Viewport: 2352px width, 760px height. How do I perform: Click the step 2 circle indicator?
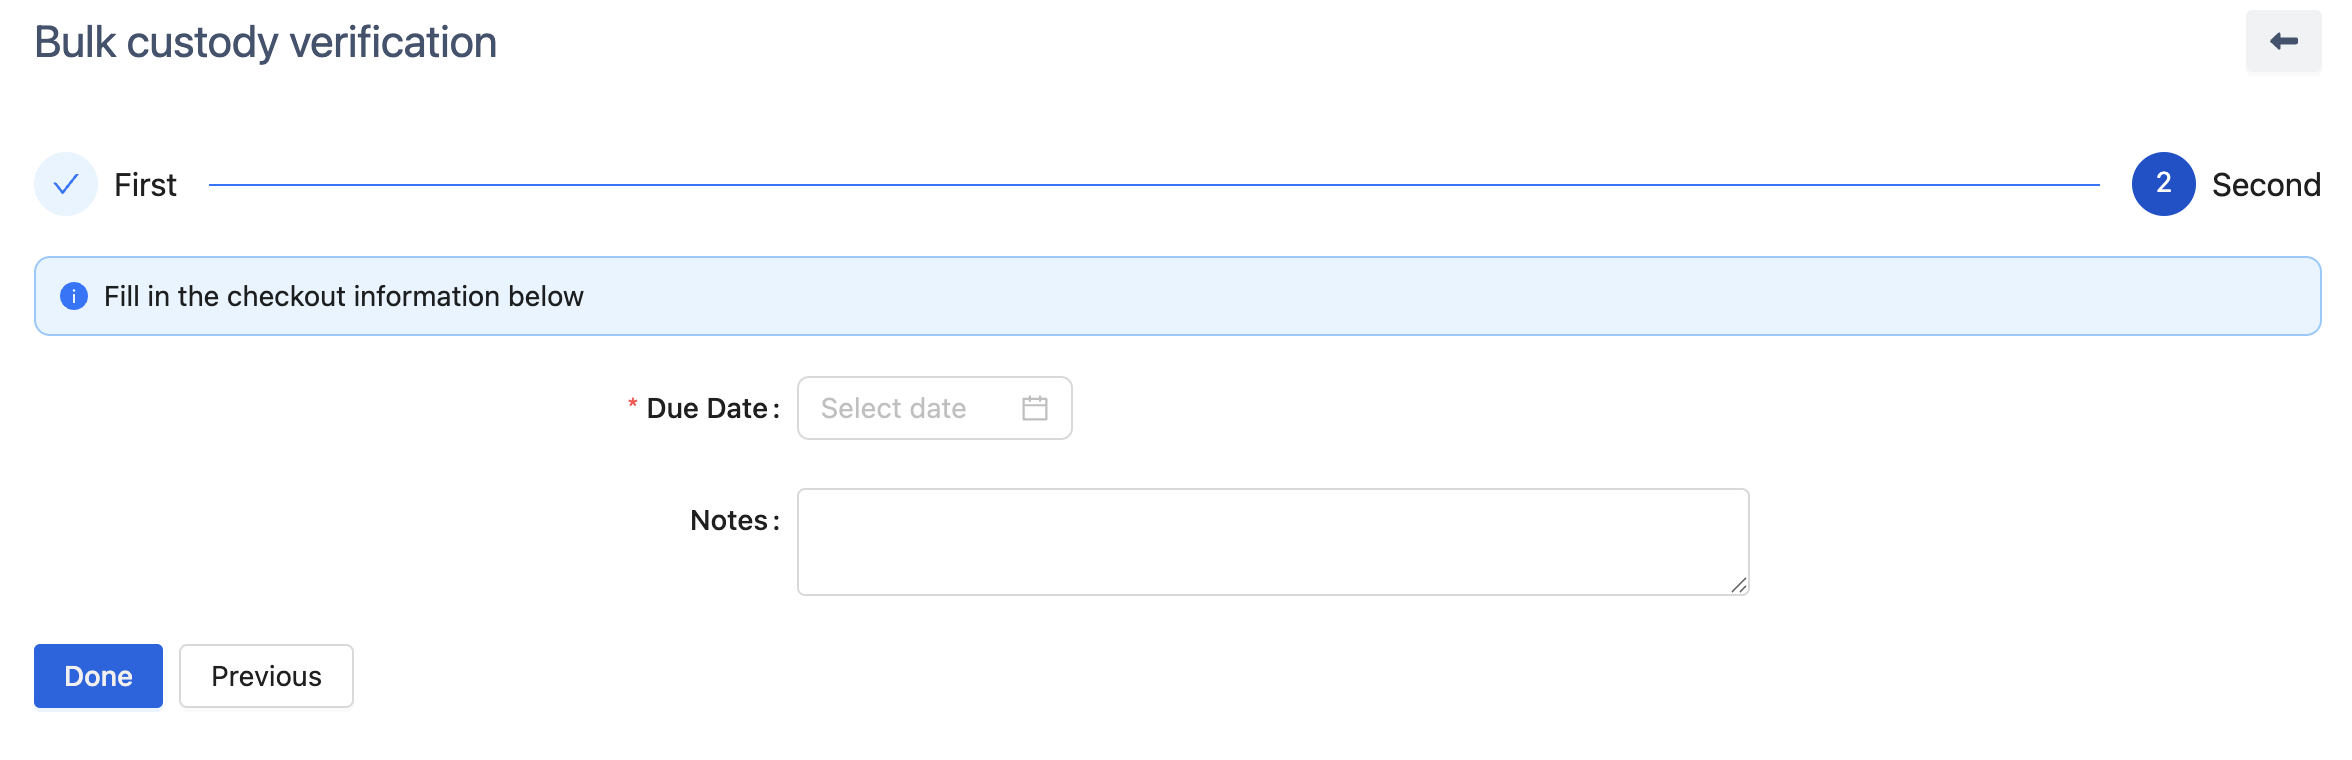[2163, 184]
